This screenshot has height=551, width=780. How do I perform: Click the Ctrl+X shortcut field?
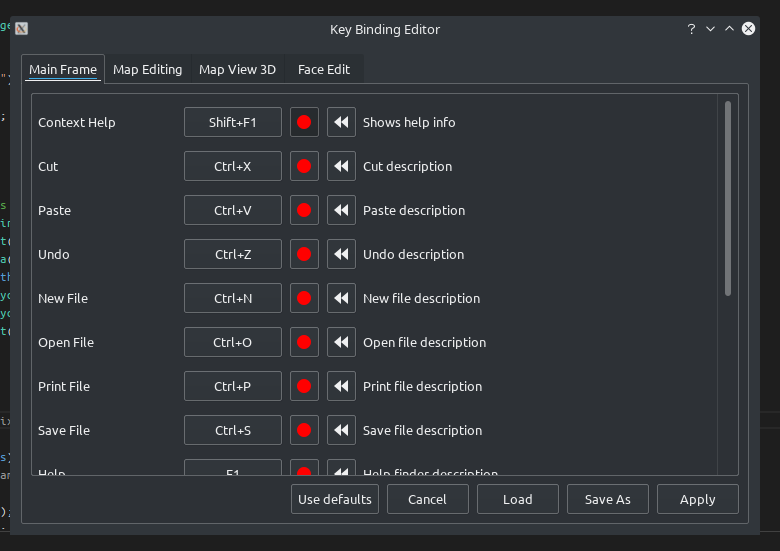tap(233, 166)
